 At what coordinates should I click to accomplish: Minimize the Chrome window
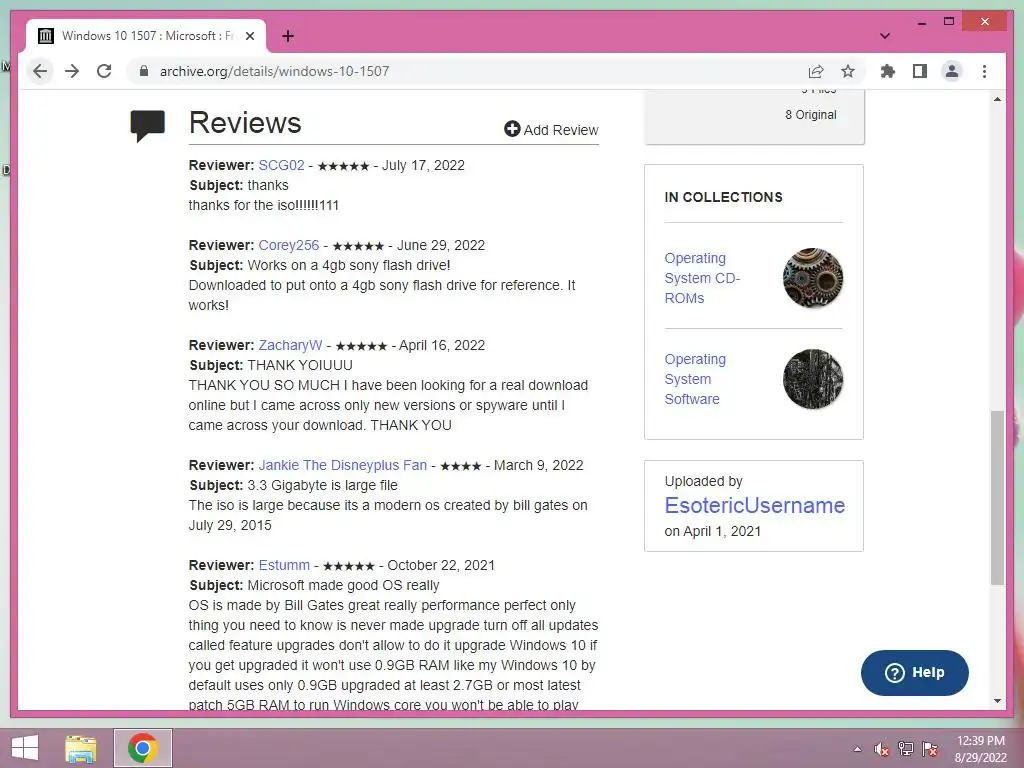pos(921,22)
